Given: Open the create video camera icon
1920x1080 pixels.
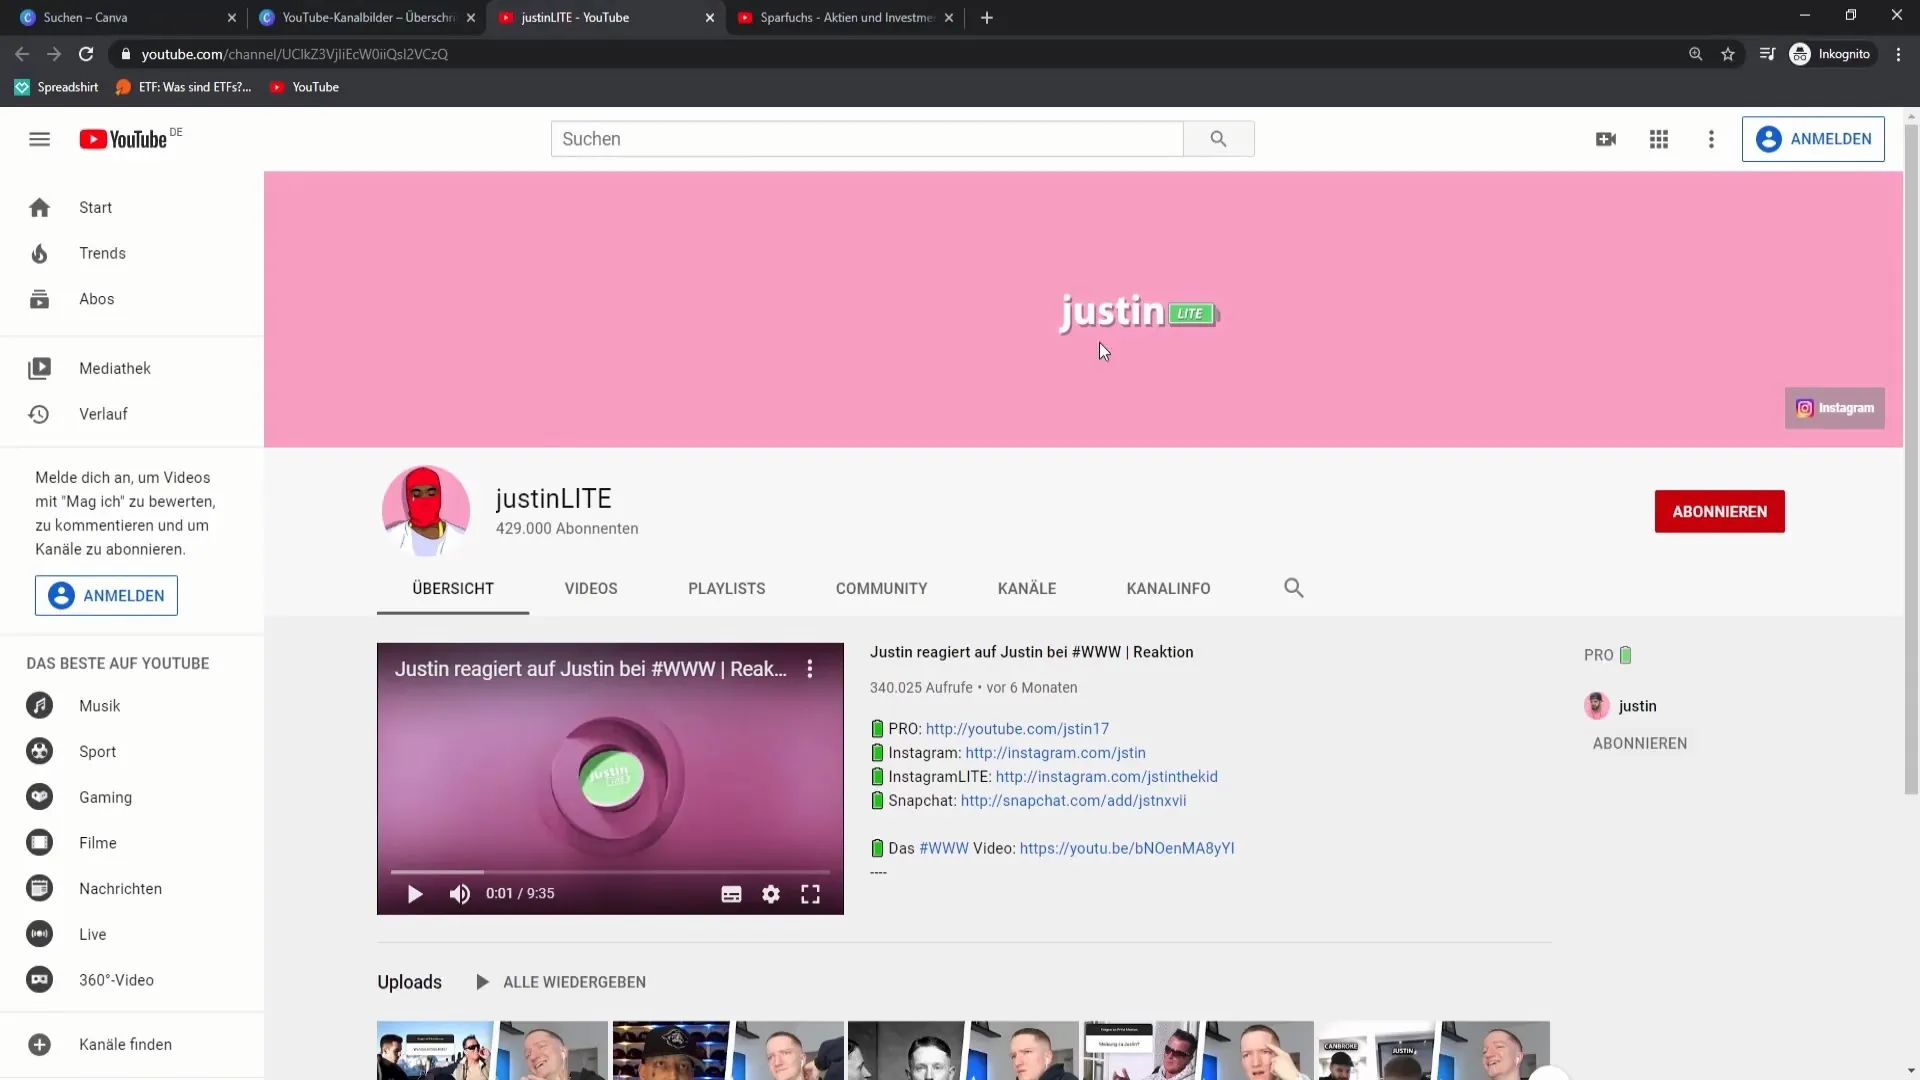Looking at the screenshot, I should coord(1606,139).
